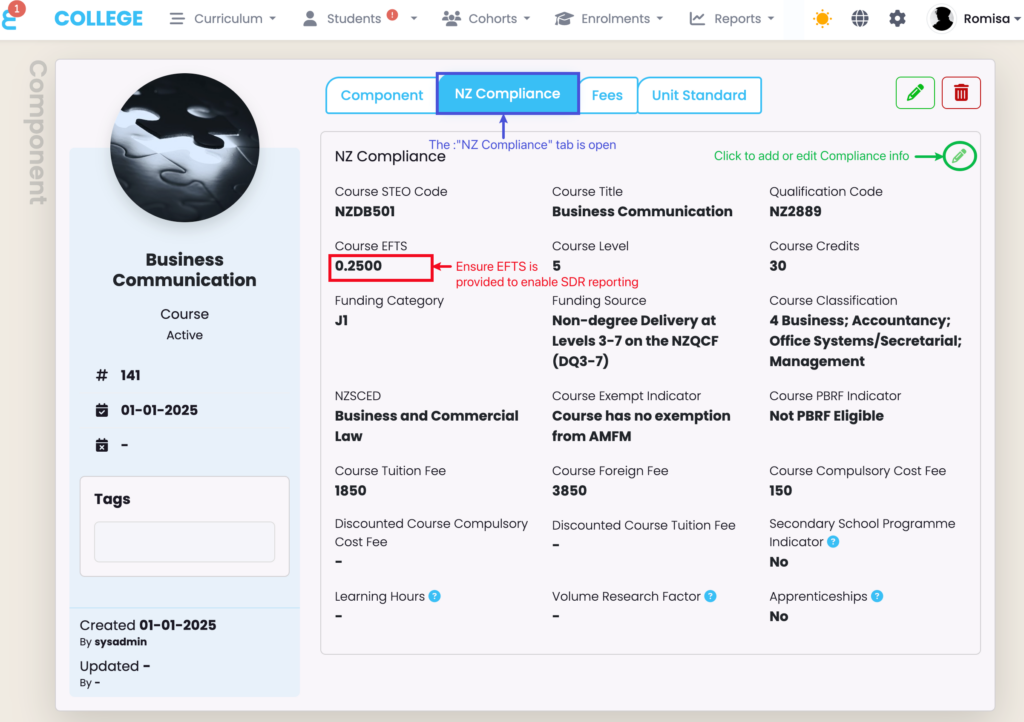1024x722 pixels.
Task: Open the Unit Standard tab
Action: 699,95
